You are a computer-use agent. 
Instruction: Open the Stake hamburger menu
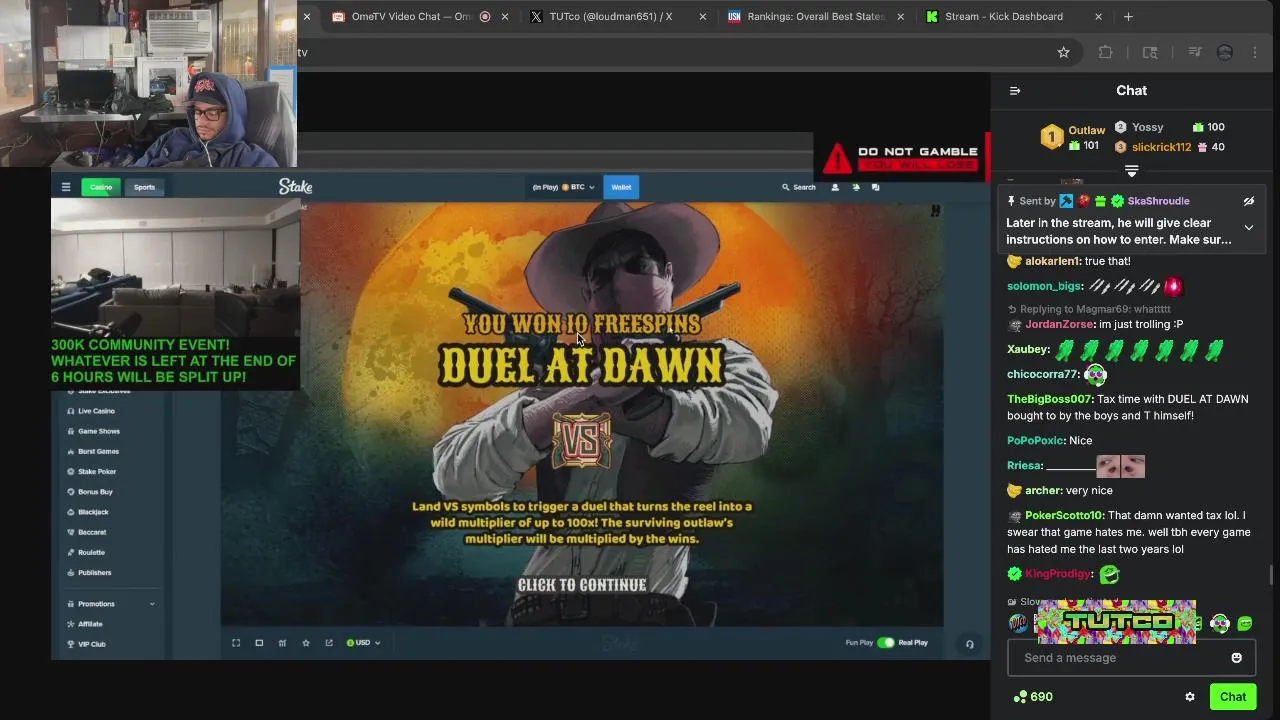click(66, 187)
